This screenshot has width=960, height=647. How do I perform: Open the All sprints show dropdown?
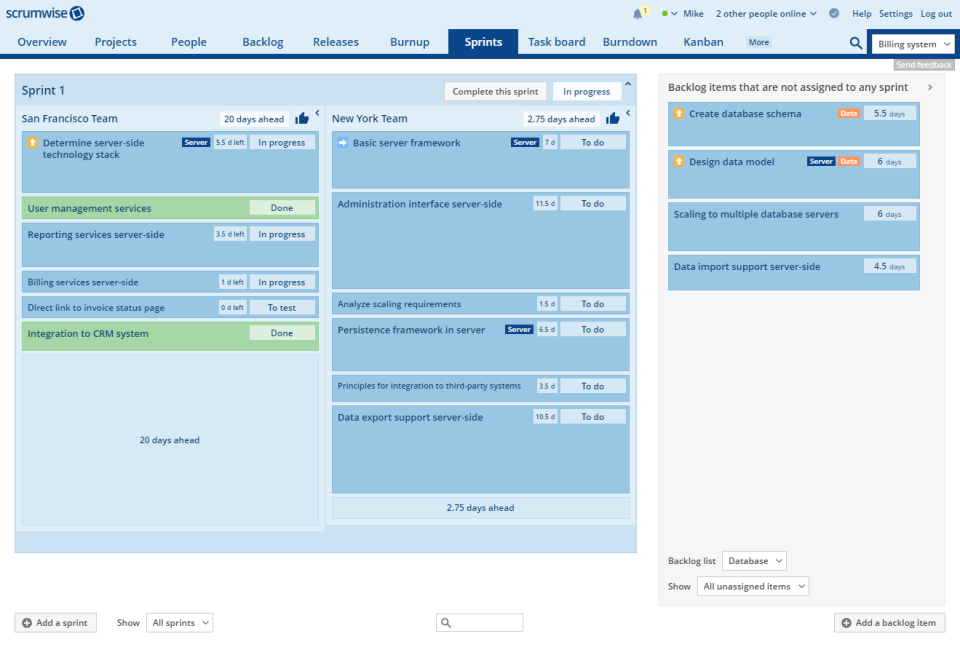point(179,622)
